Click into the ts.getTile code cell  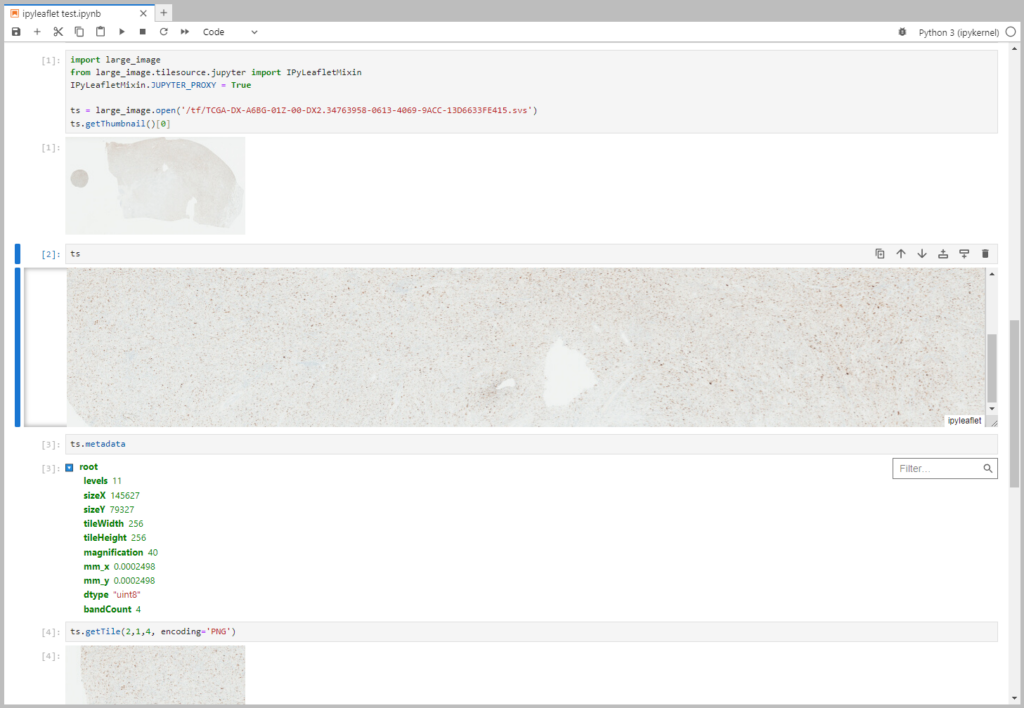(x=531, y=632)
